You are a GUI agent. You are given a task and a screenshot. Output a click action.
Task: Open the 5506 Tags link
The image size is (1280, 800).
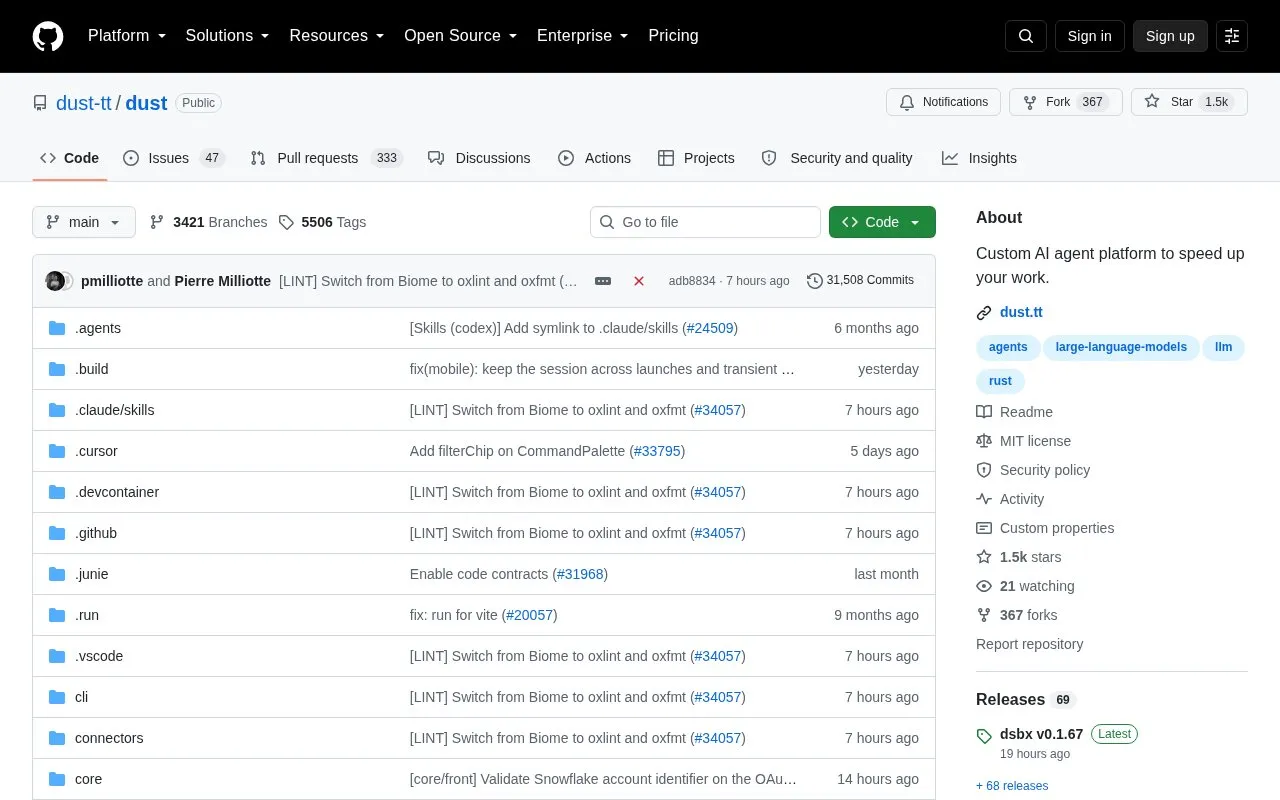[322, 222]
